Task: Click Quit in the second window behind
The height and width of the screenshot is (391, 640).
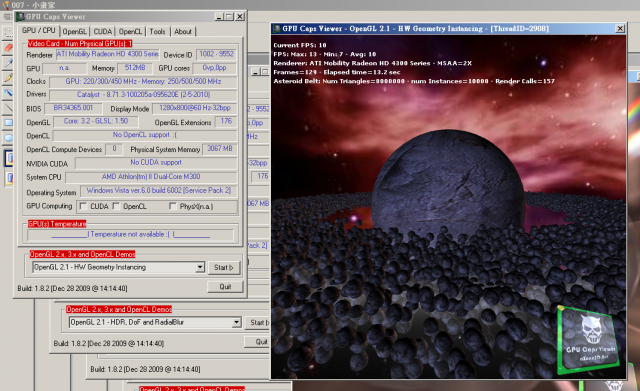Action: pos(257,342)
